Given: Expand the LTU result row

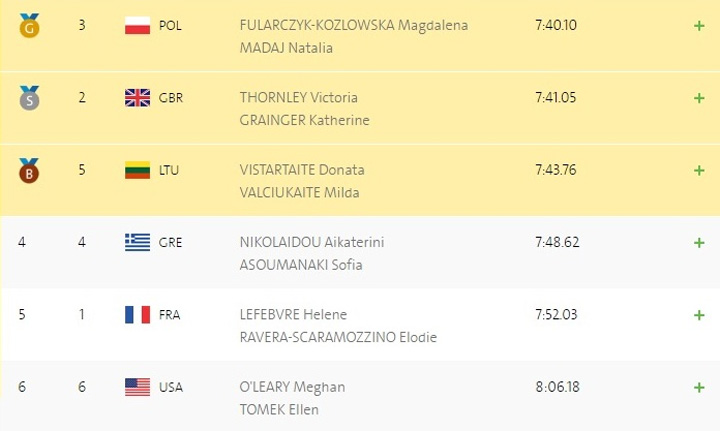Looking at the screenshot, I should (699, 170).
